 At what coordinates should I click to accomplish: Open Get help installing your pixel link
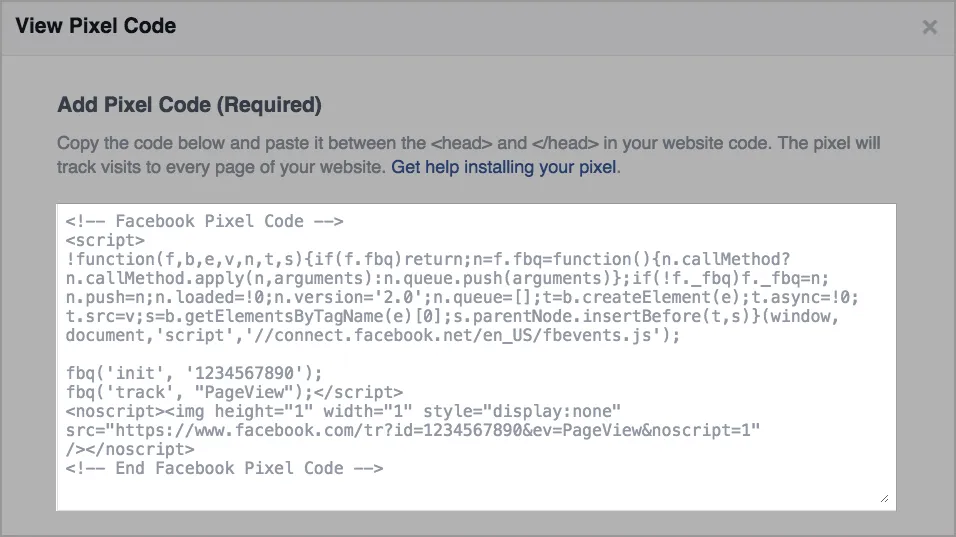[504, 167]
